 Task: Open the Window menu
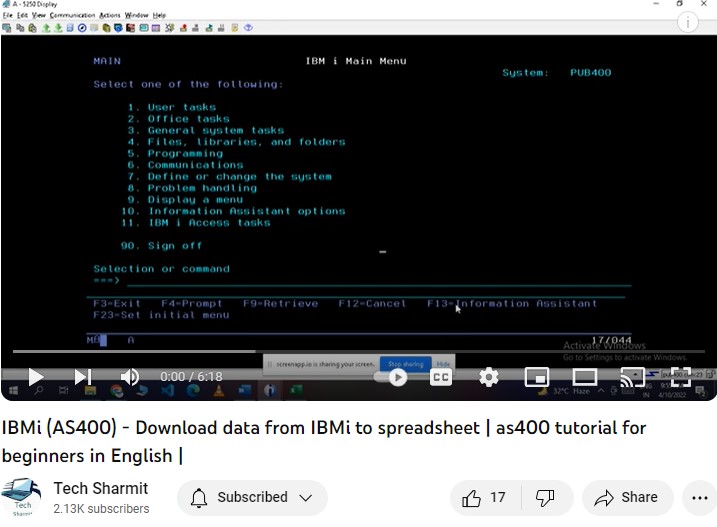137,15
